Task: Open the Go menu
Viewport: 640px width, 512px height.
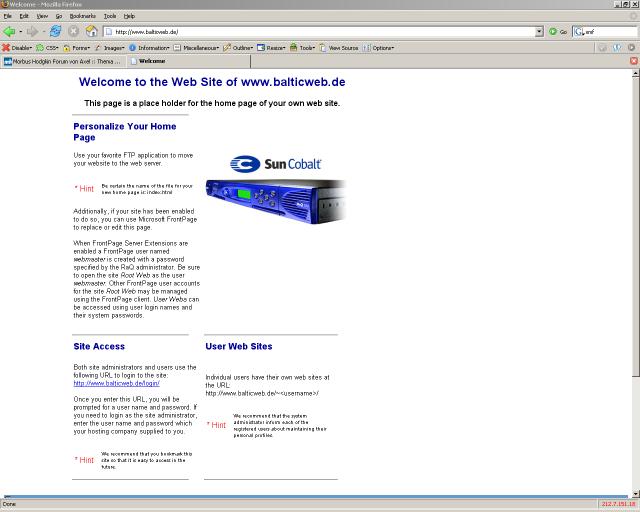Action: [59, 16]
